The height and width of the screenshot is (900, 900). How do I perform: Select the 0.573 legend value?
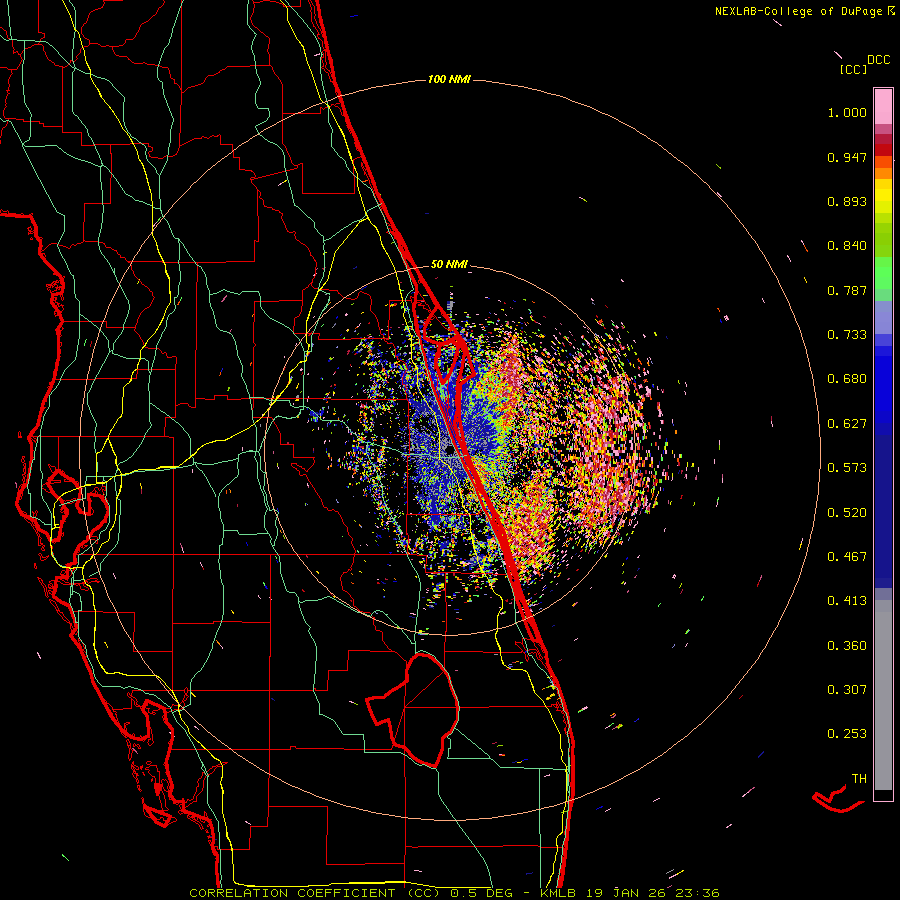tap(847, 468)
